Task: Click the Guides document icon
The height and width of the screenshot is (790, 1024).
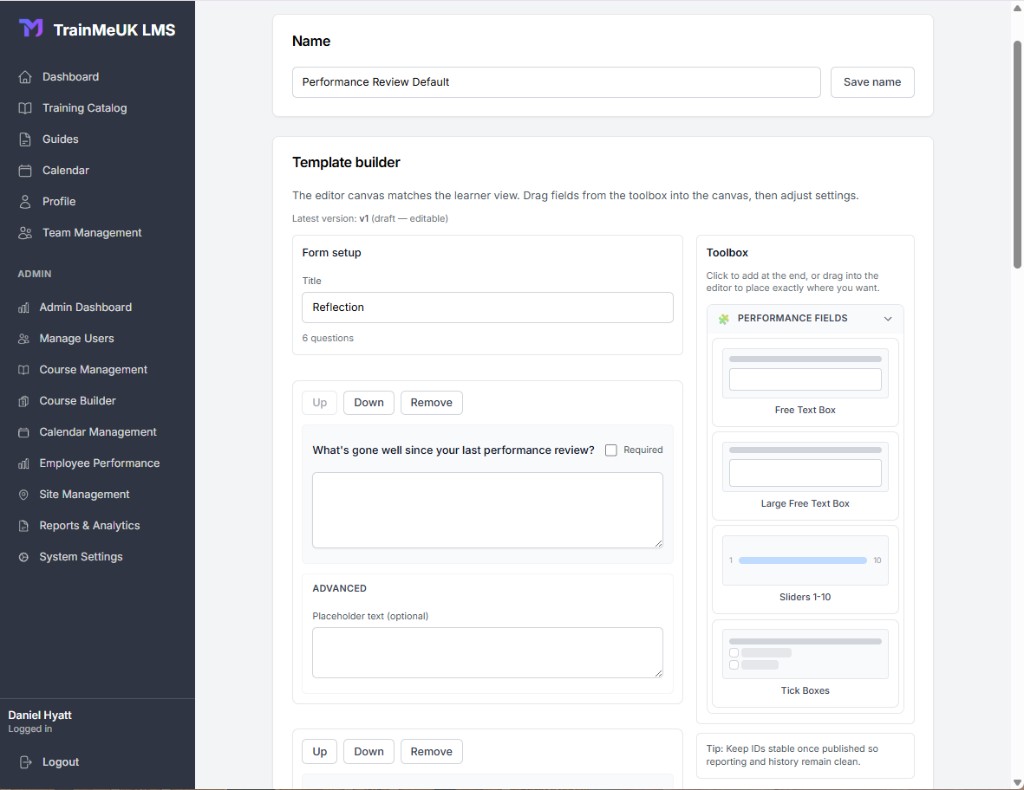Action: [25, 139]
